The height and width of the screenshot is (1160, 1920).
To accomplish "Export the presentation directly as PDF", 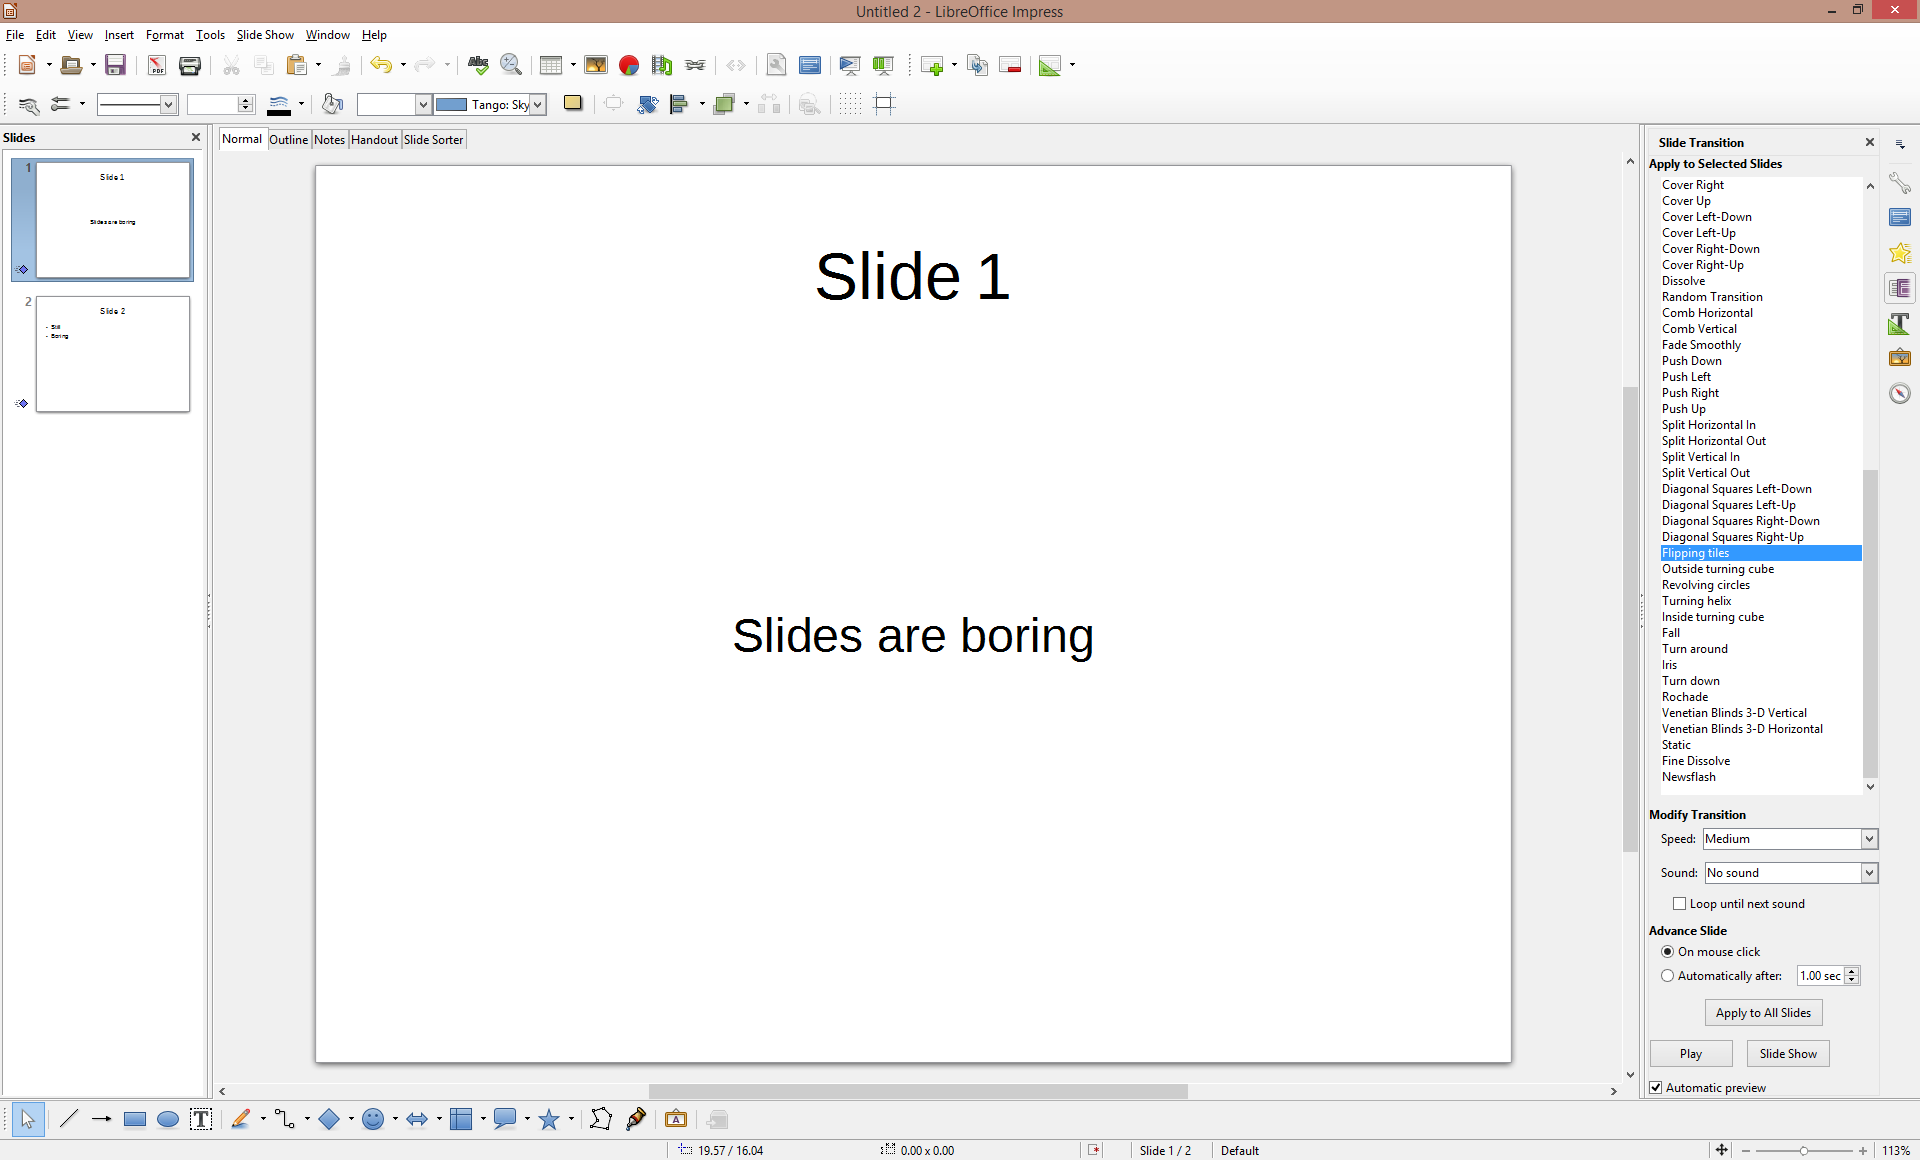I will click(156, 65).
